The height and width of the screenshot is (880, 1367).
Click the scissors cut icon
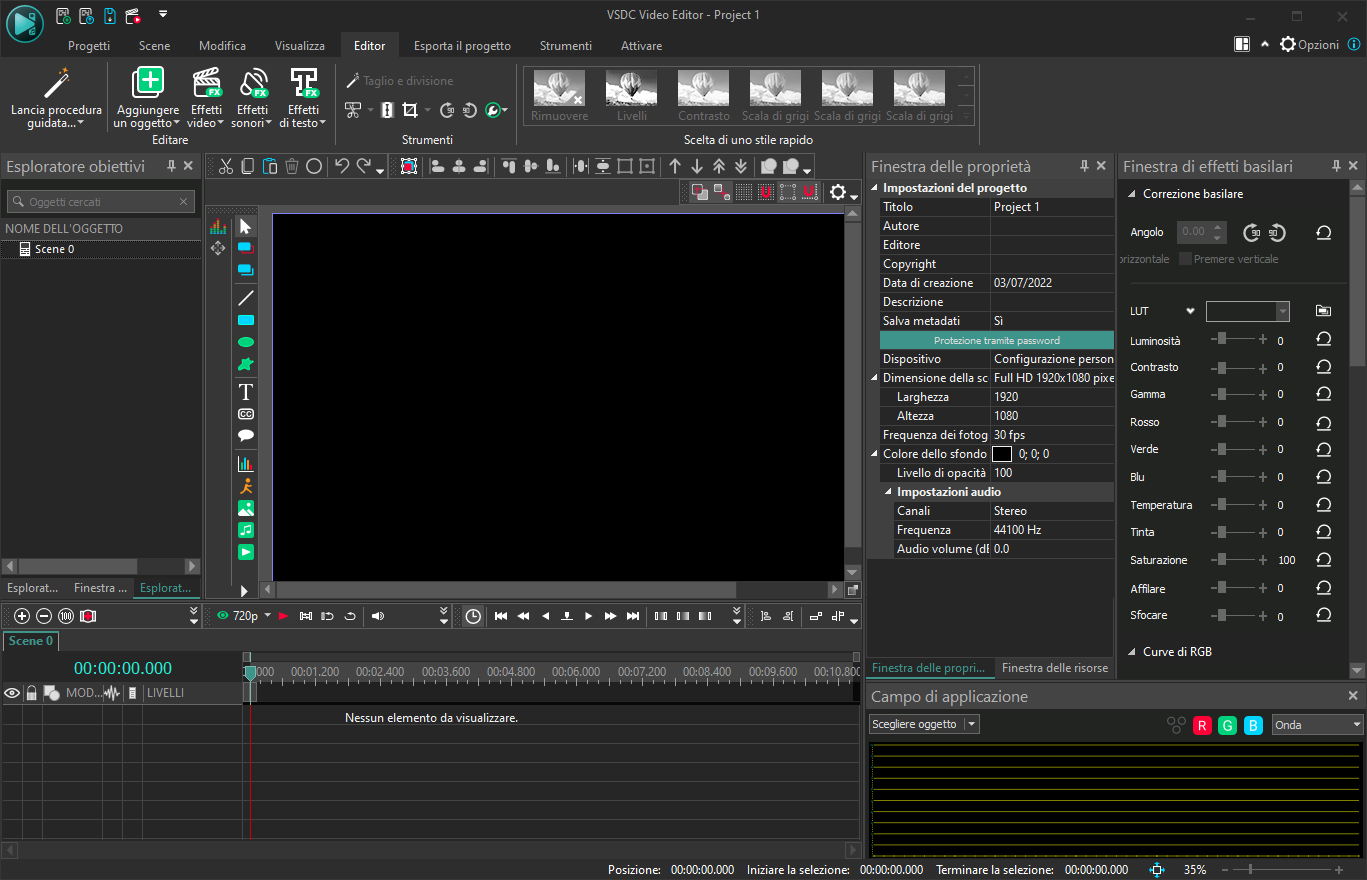pyautogui.click(x=226, y=166)
